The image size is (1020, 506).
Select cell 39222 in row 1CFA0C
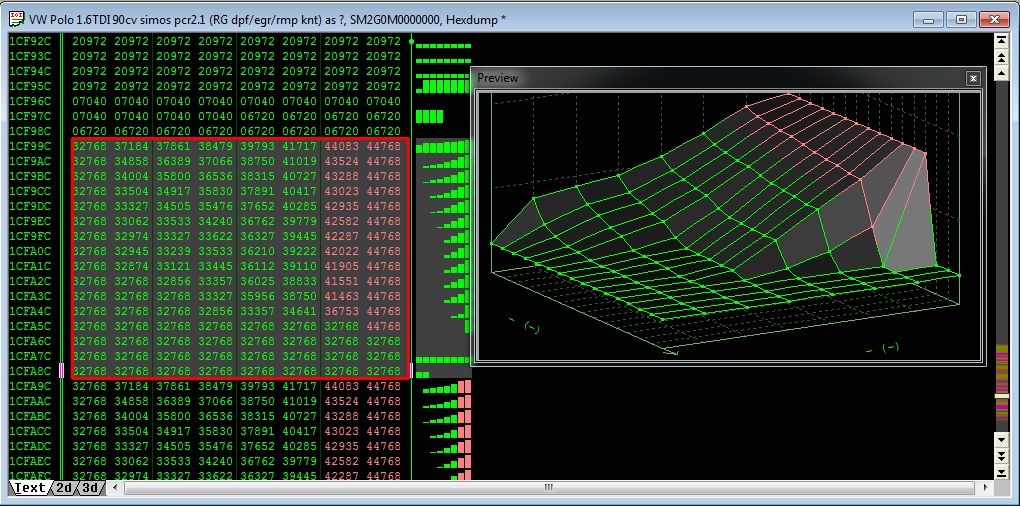point(299,251)
